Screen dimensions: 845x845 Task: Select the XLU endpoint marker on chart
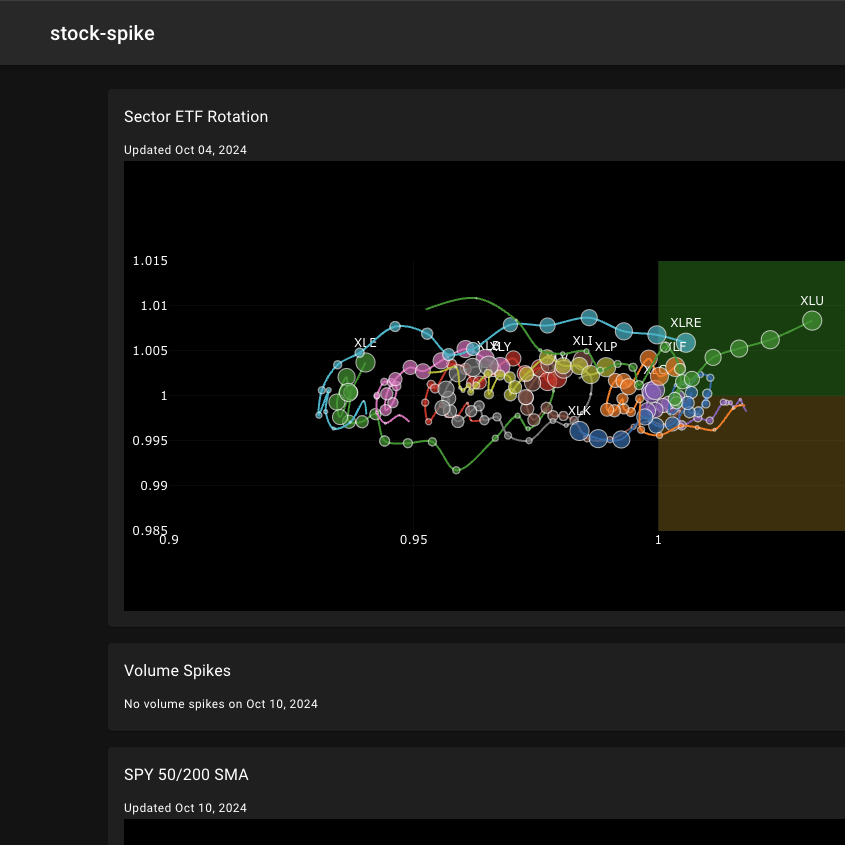[812, 321]
